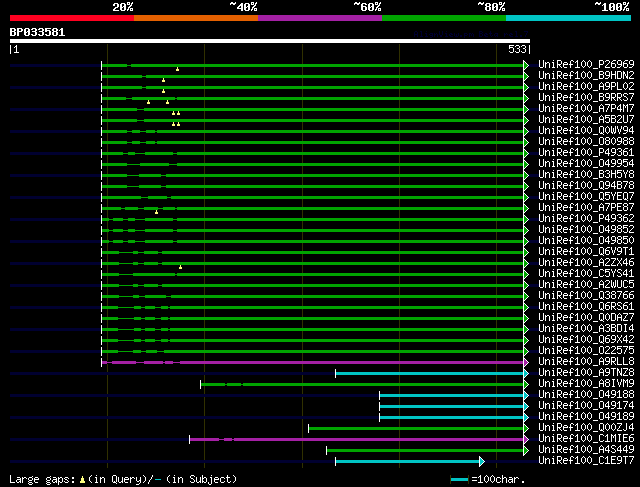Open hit UniRef100_A9TNZ8
This screenshot has height=487, width=640.
(x=586, y=373)
